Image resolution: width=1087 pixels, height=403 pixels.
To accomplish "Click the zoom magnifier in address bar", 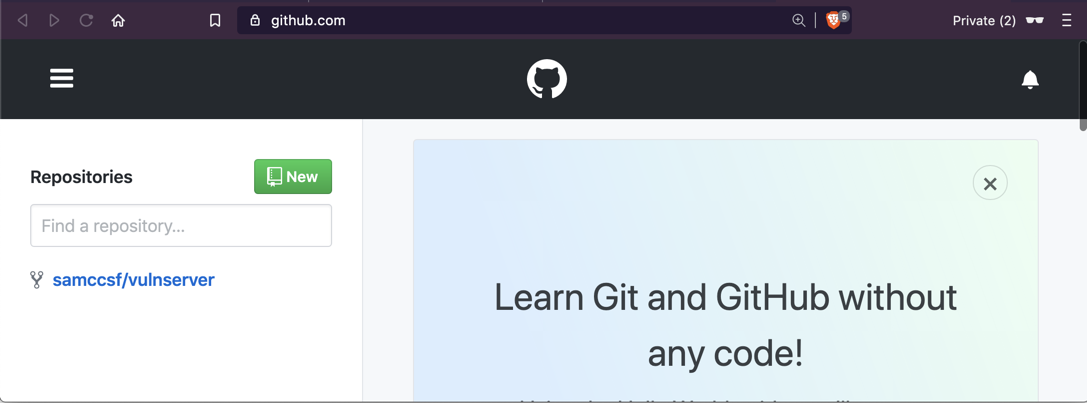I will pyautogui.click(x=798, y=20).
